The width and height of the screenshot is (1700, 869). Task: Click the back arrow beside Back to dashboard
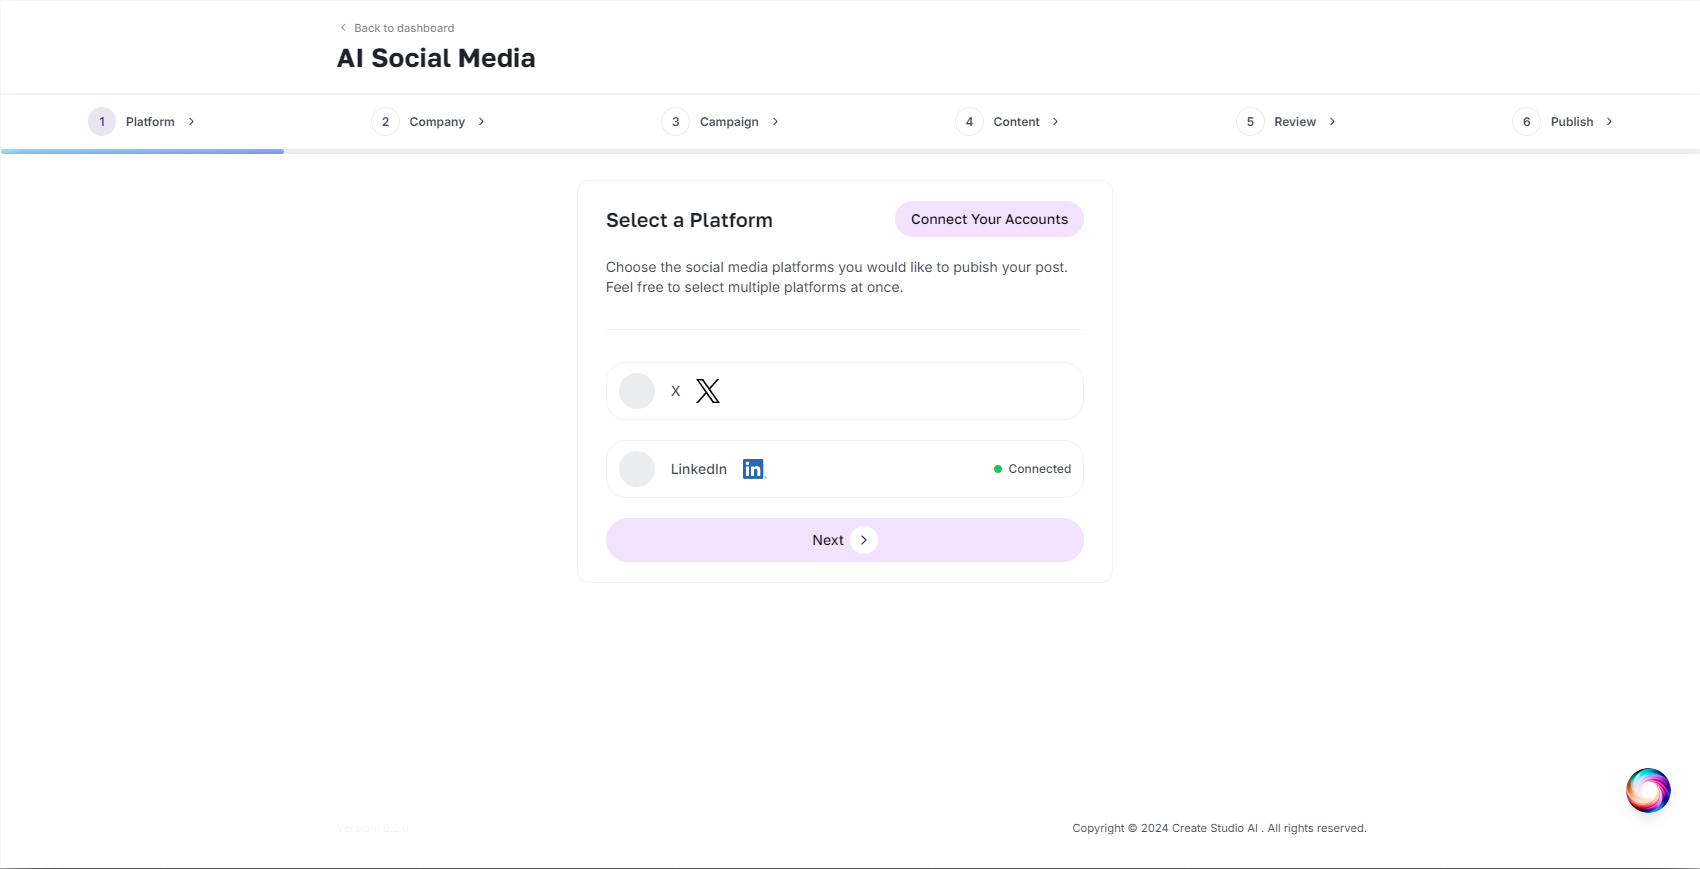coord(343,28)
